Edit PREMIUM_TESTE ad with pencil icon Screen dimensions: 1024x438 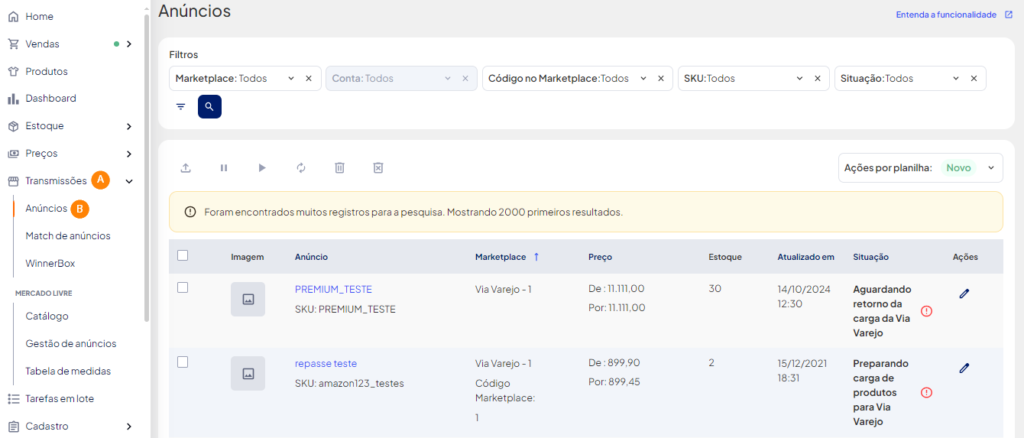click(x=964, y=294)
